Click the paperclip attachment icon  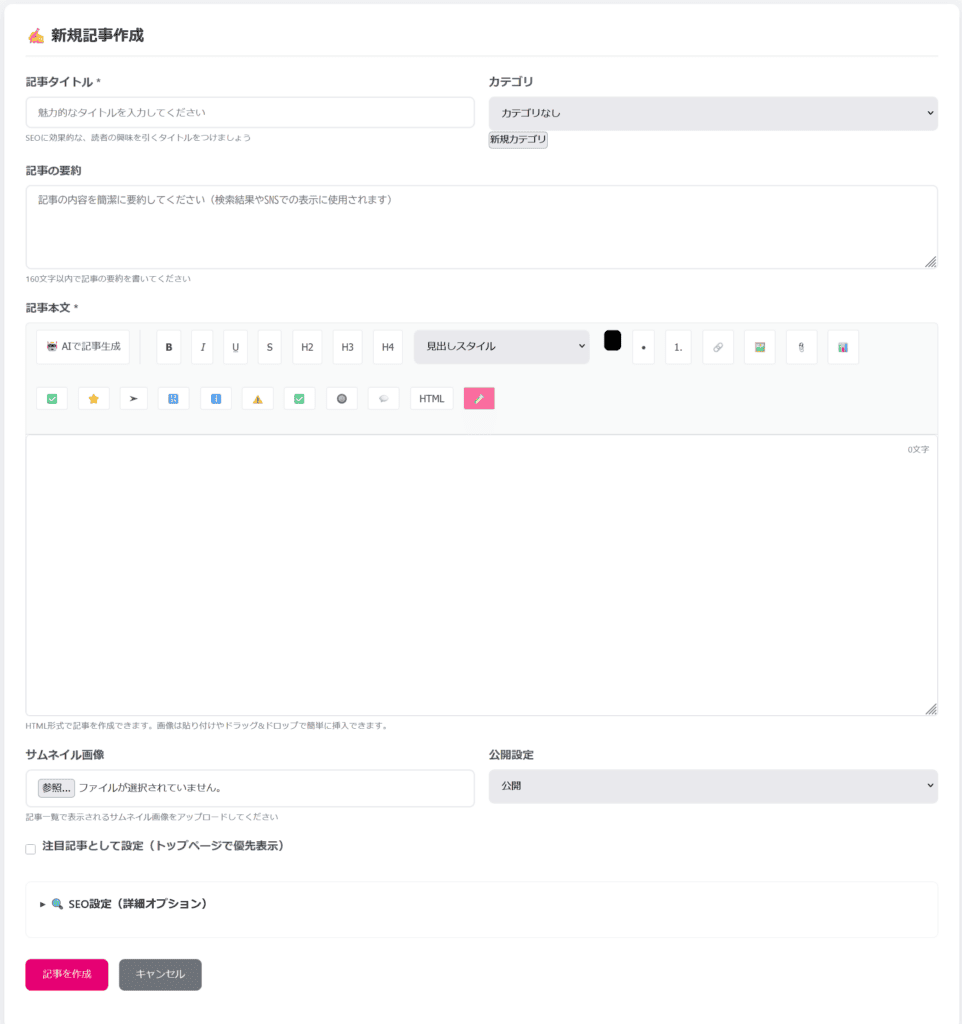(x=801, y=347)
